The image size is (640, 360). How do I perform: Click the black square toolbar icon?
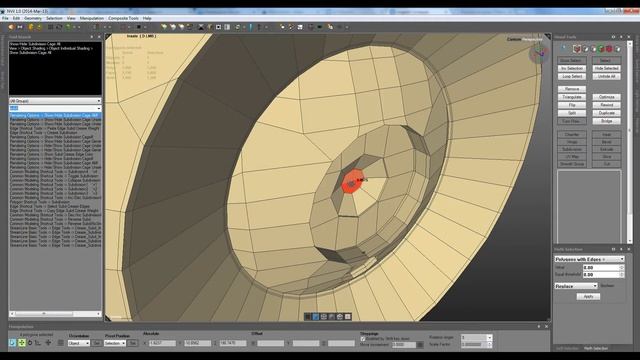click(x=139, y=27)
